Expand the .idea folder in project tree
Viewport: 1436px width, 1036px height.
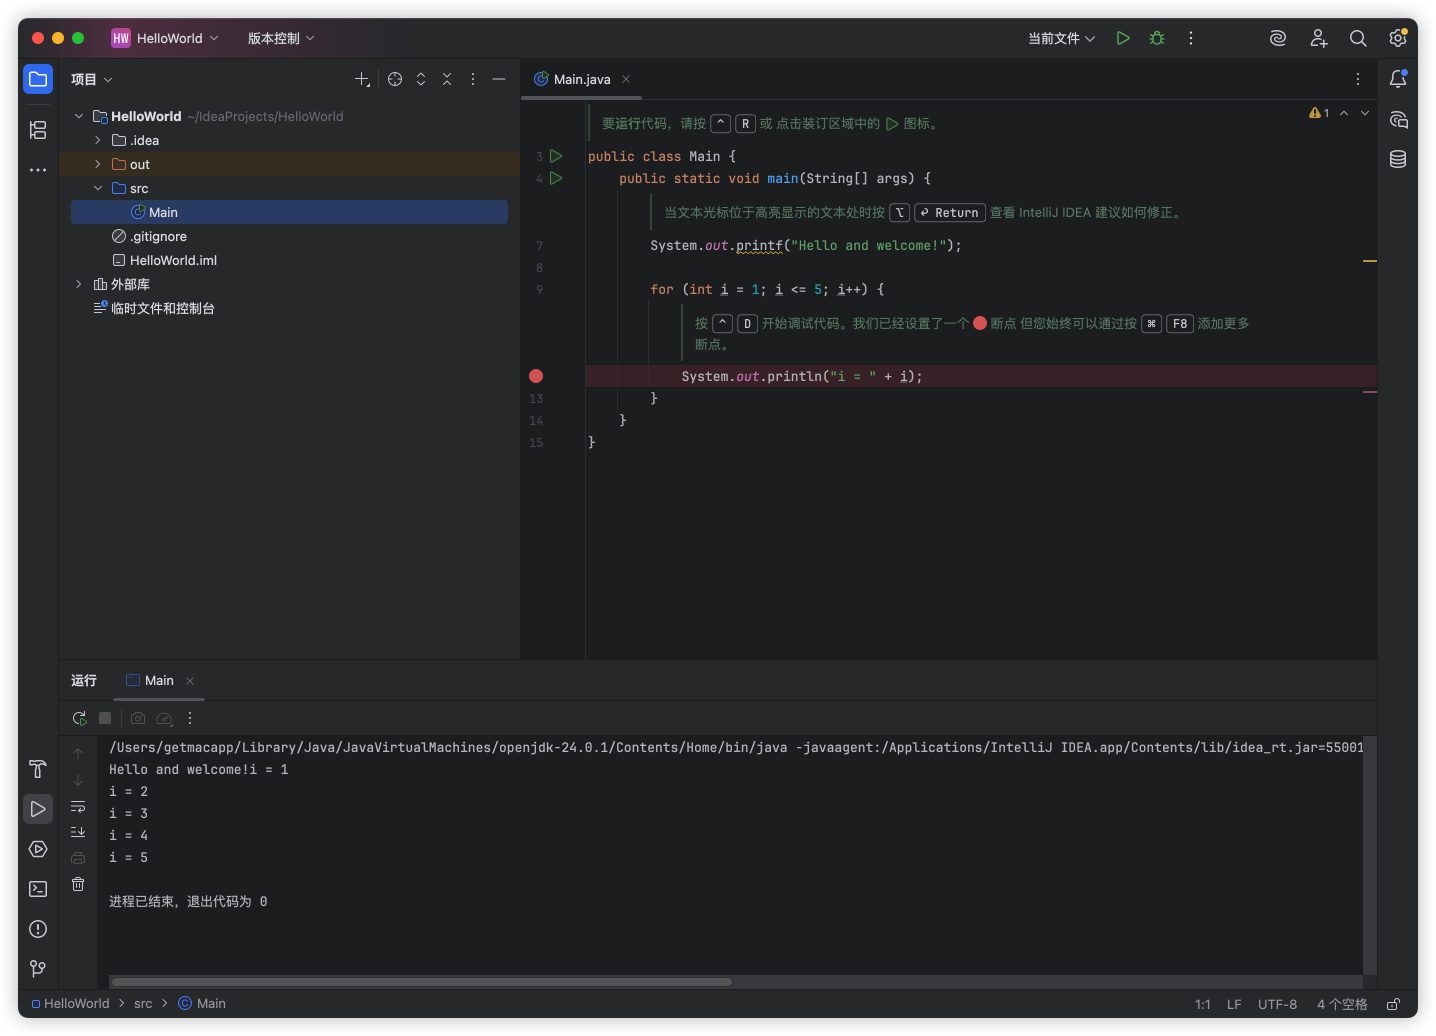click(98, 140)
